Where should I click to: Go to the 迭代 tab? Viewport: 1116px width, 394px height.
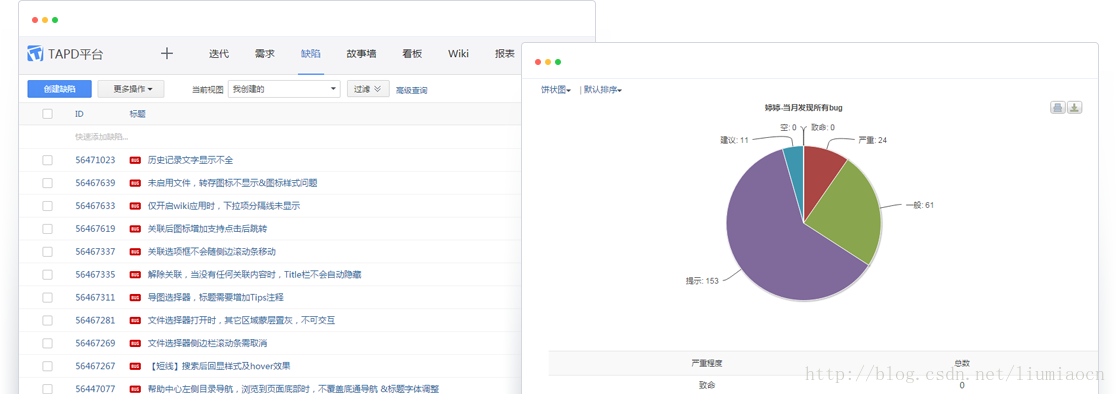(219, 54)
